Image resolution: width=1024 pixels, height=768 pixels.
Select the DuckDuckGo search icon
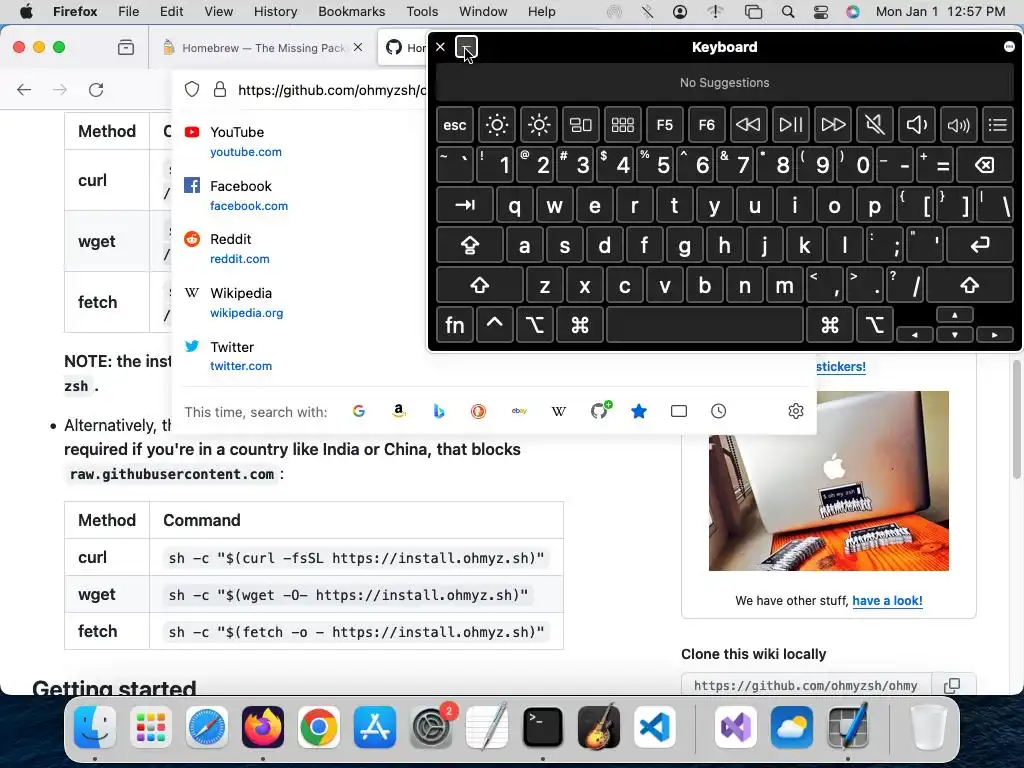(479, 411)
